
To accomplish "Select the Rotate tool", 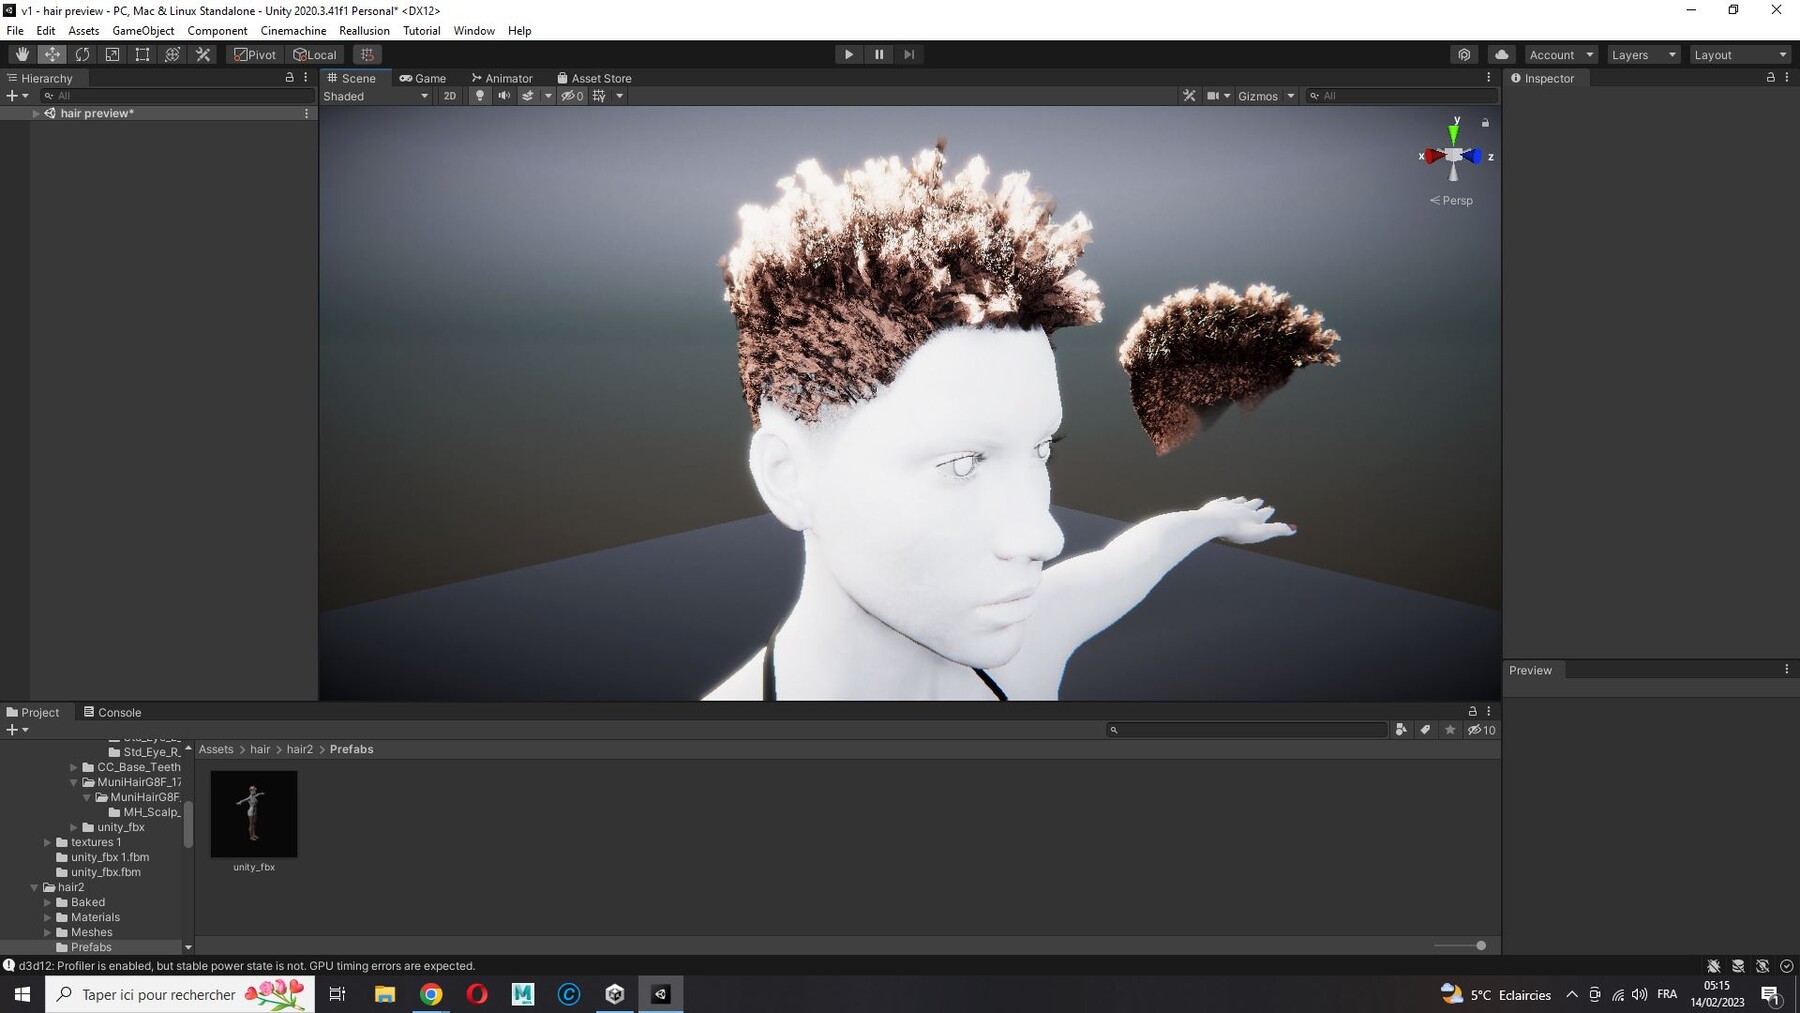I will 82,55.
